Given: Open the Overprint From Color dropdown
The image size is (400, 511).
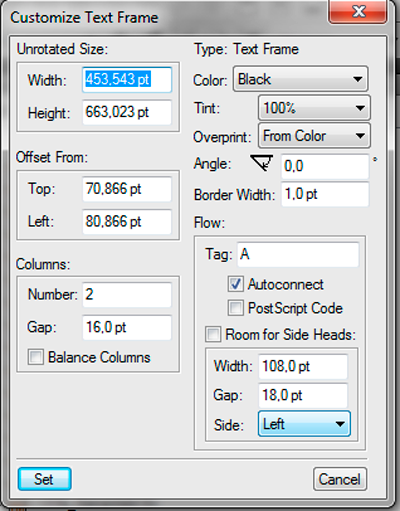Looking at the screenshot, I should tap(314, 136).
